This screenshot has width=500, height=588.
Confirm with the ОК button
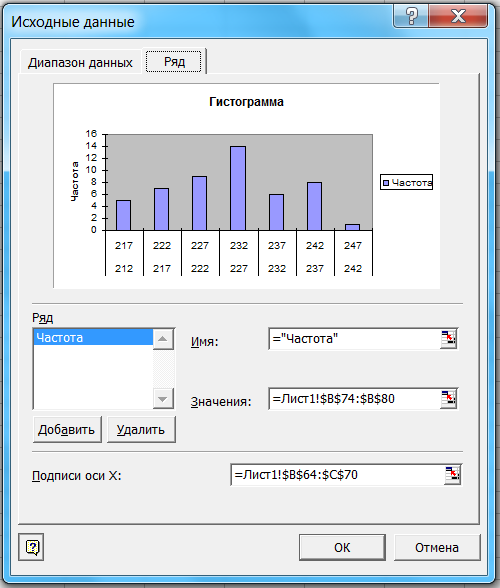coord(342,548)
